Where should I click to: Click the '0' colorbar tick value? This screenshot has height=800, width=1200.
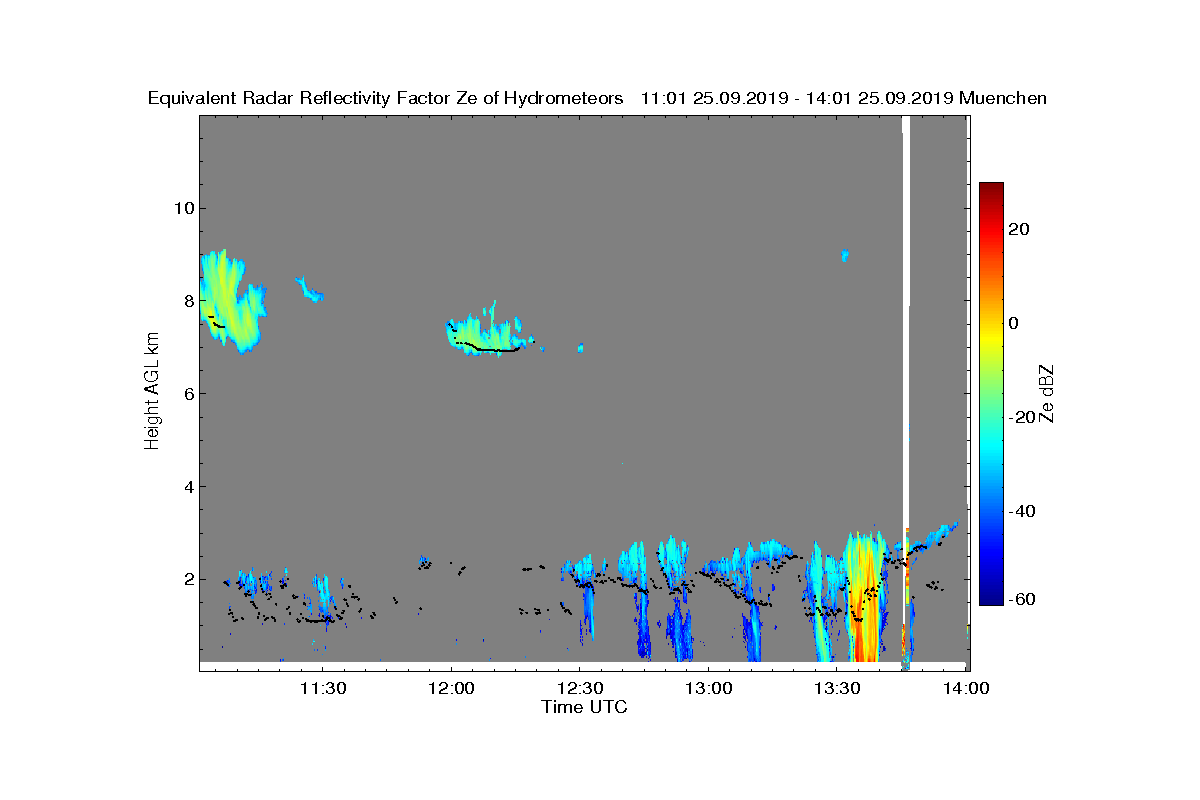pyautogui.click(x=1015, y=323)
